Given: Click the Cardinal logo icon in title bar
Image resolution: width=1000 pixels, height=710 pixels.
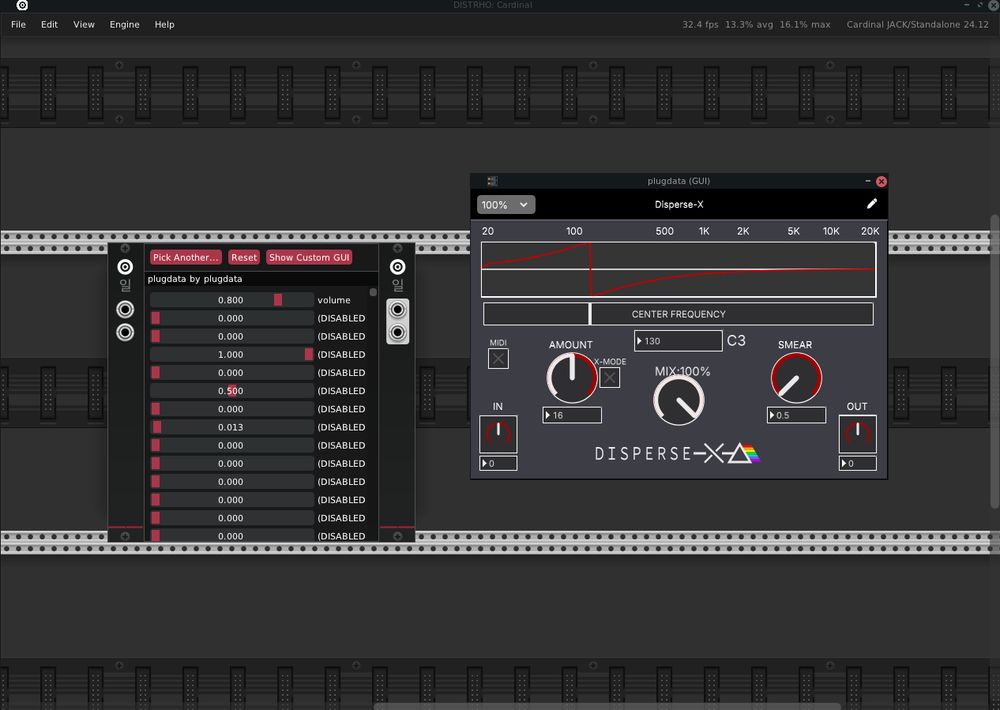Looking at the screenshot, I should pyautogui.click(x=22, y=5).
